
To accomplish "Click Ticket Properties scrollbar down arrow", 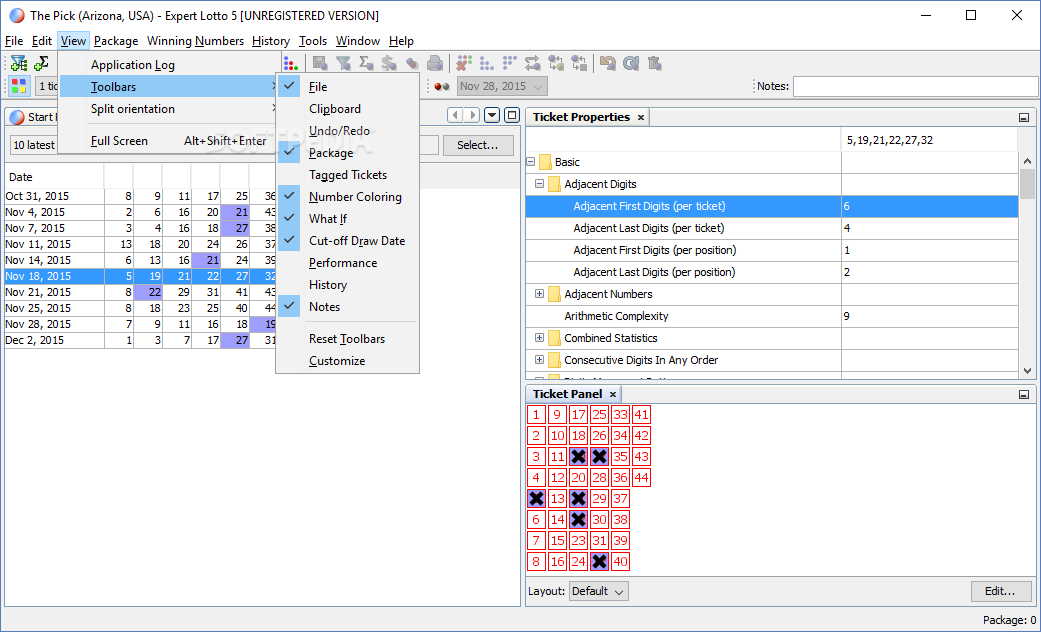I will [x=1027, y=370].
